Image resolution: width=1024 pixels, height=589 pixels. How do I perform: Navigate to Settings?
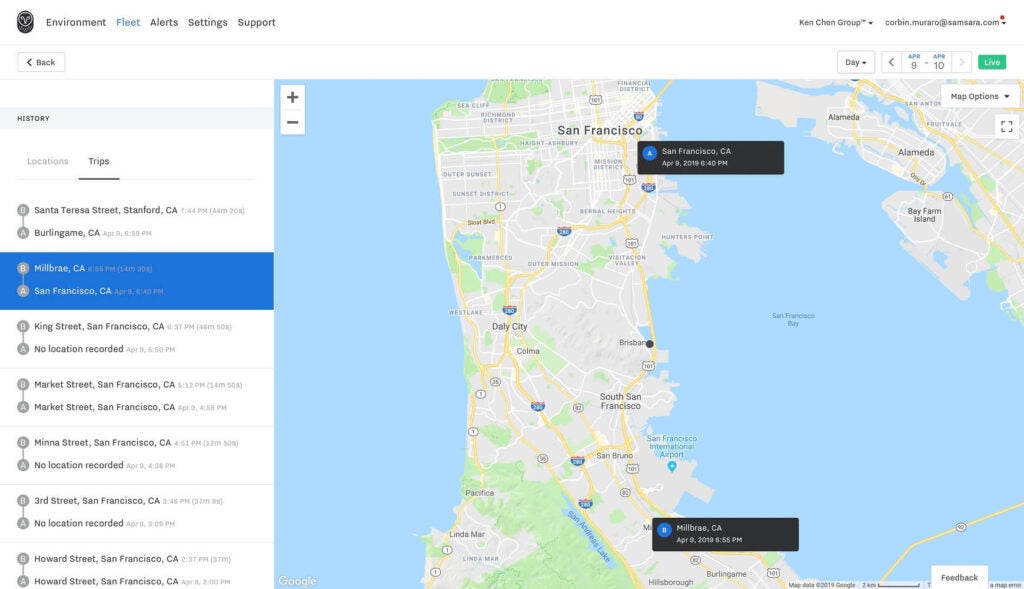point(207,21)
